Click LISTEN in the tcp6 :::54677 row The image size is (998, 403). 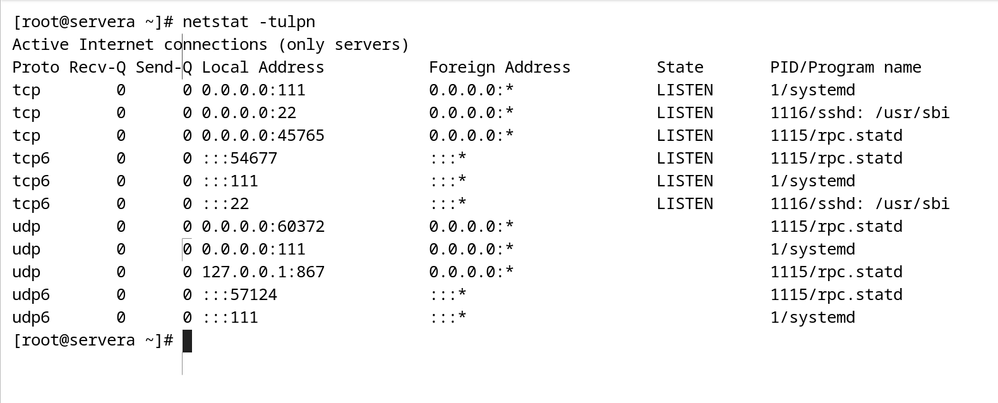(685, 158)
